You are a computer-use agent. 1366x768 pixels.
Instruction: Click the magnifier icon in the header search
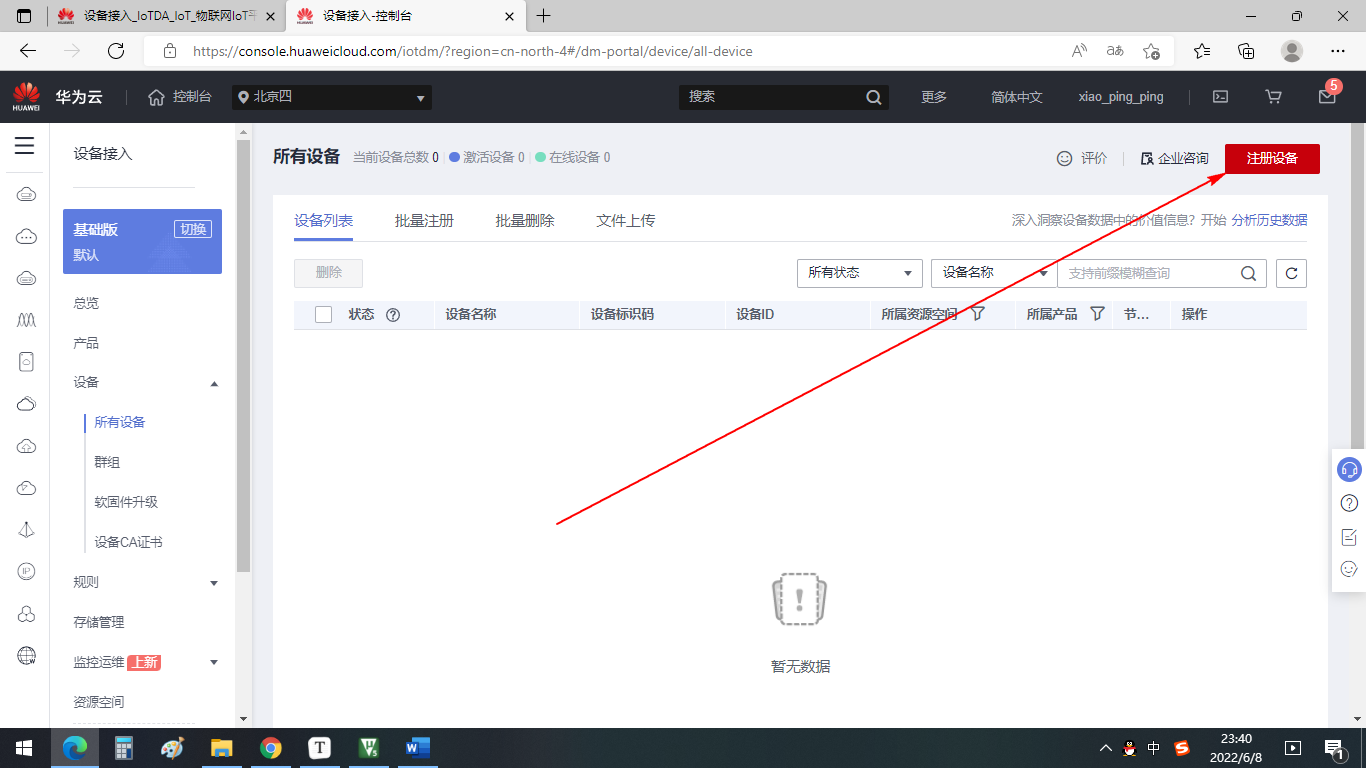[x=874, y=97]
